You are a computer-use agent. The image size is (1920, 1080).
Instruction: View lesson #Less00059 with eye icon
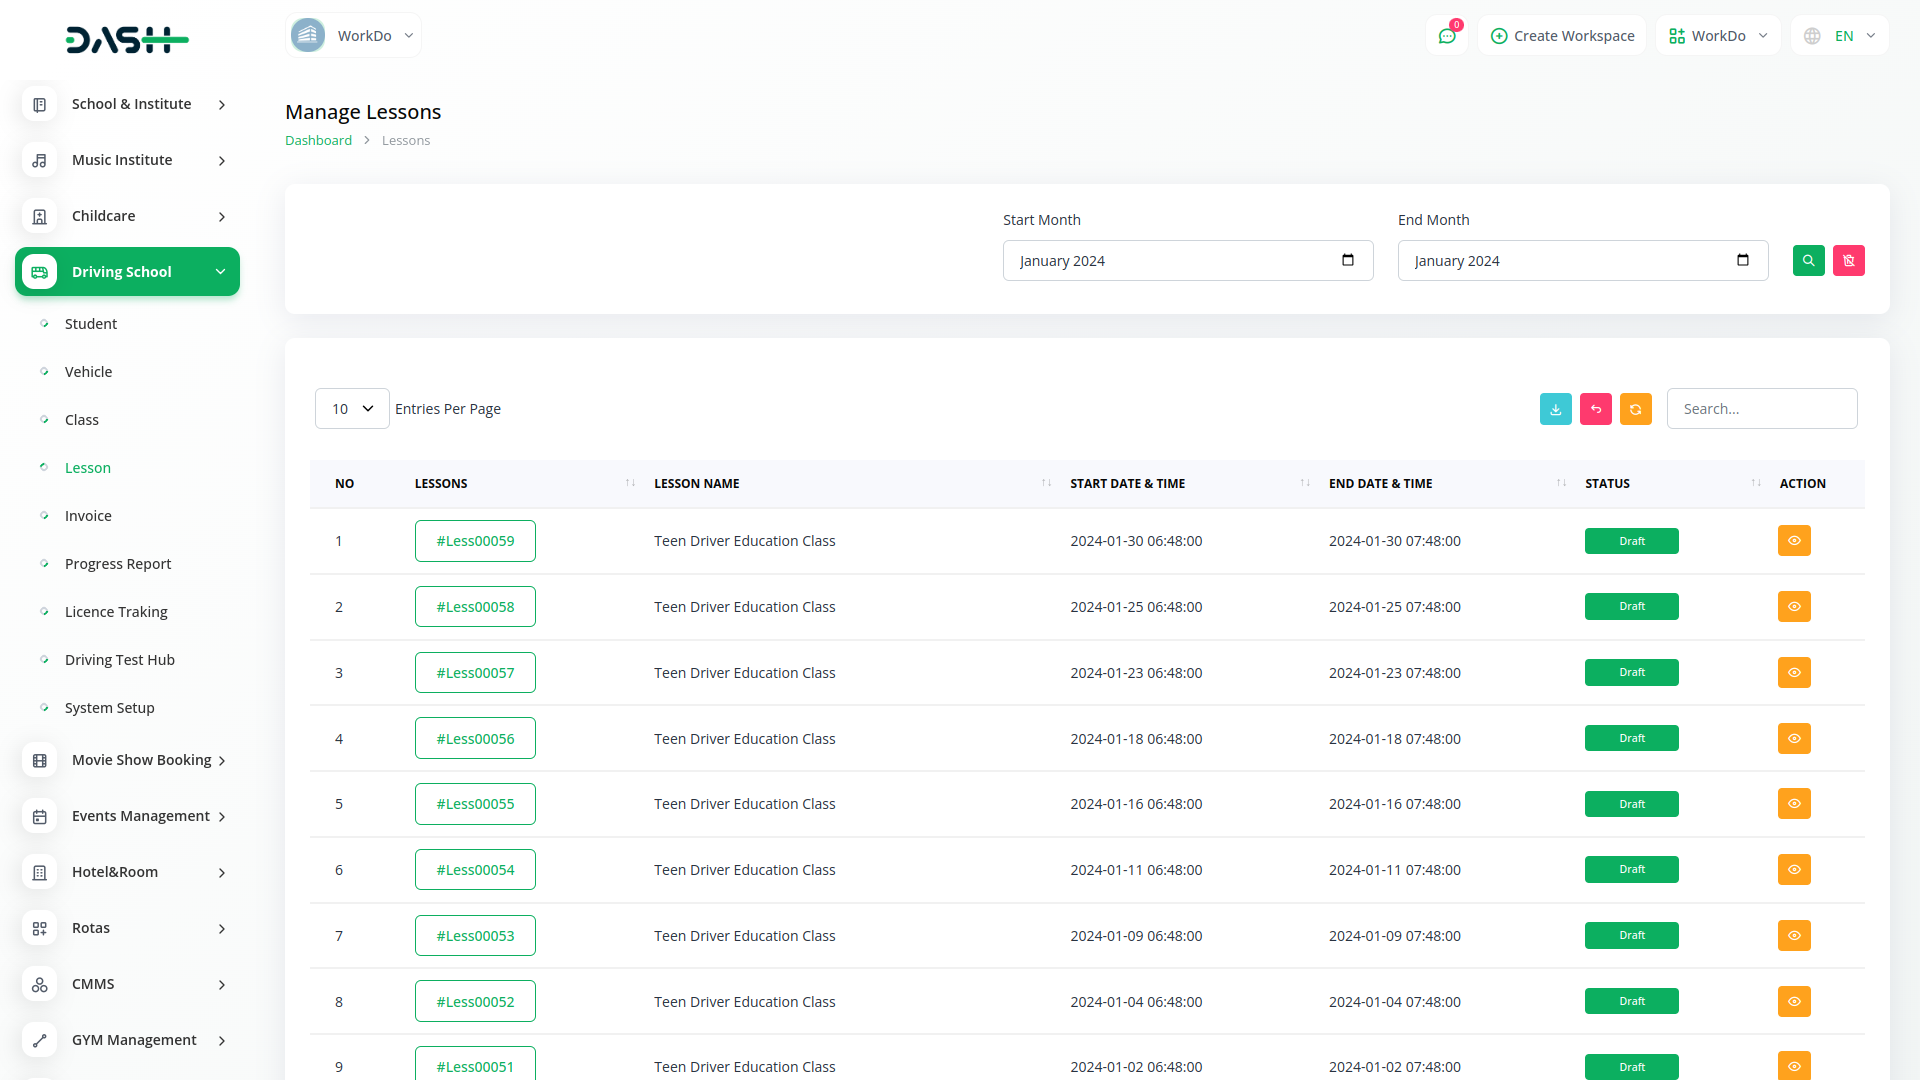coord(1794,541)
